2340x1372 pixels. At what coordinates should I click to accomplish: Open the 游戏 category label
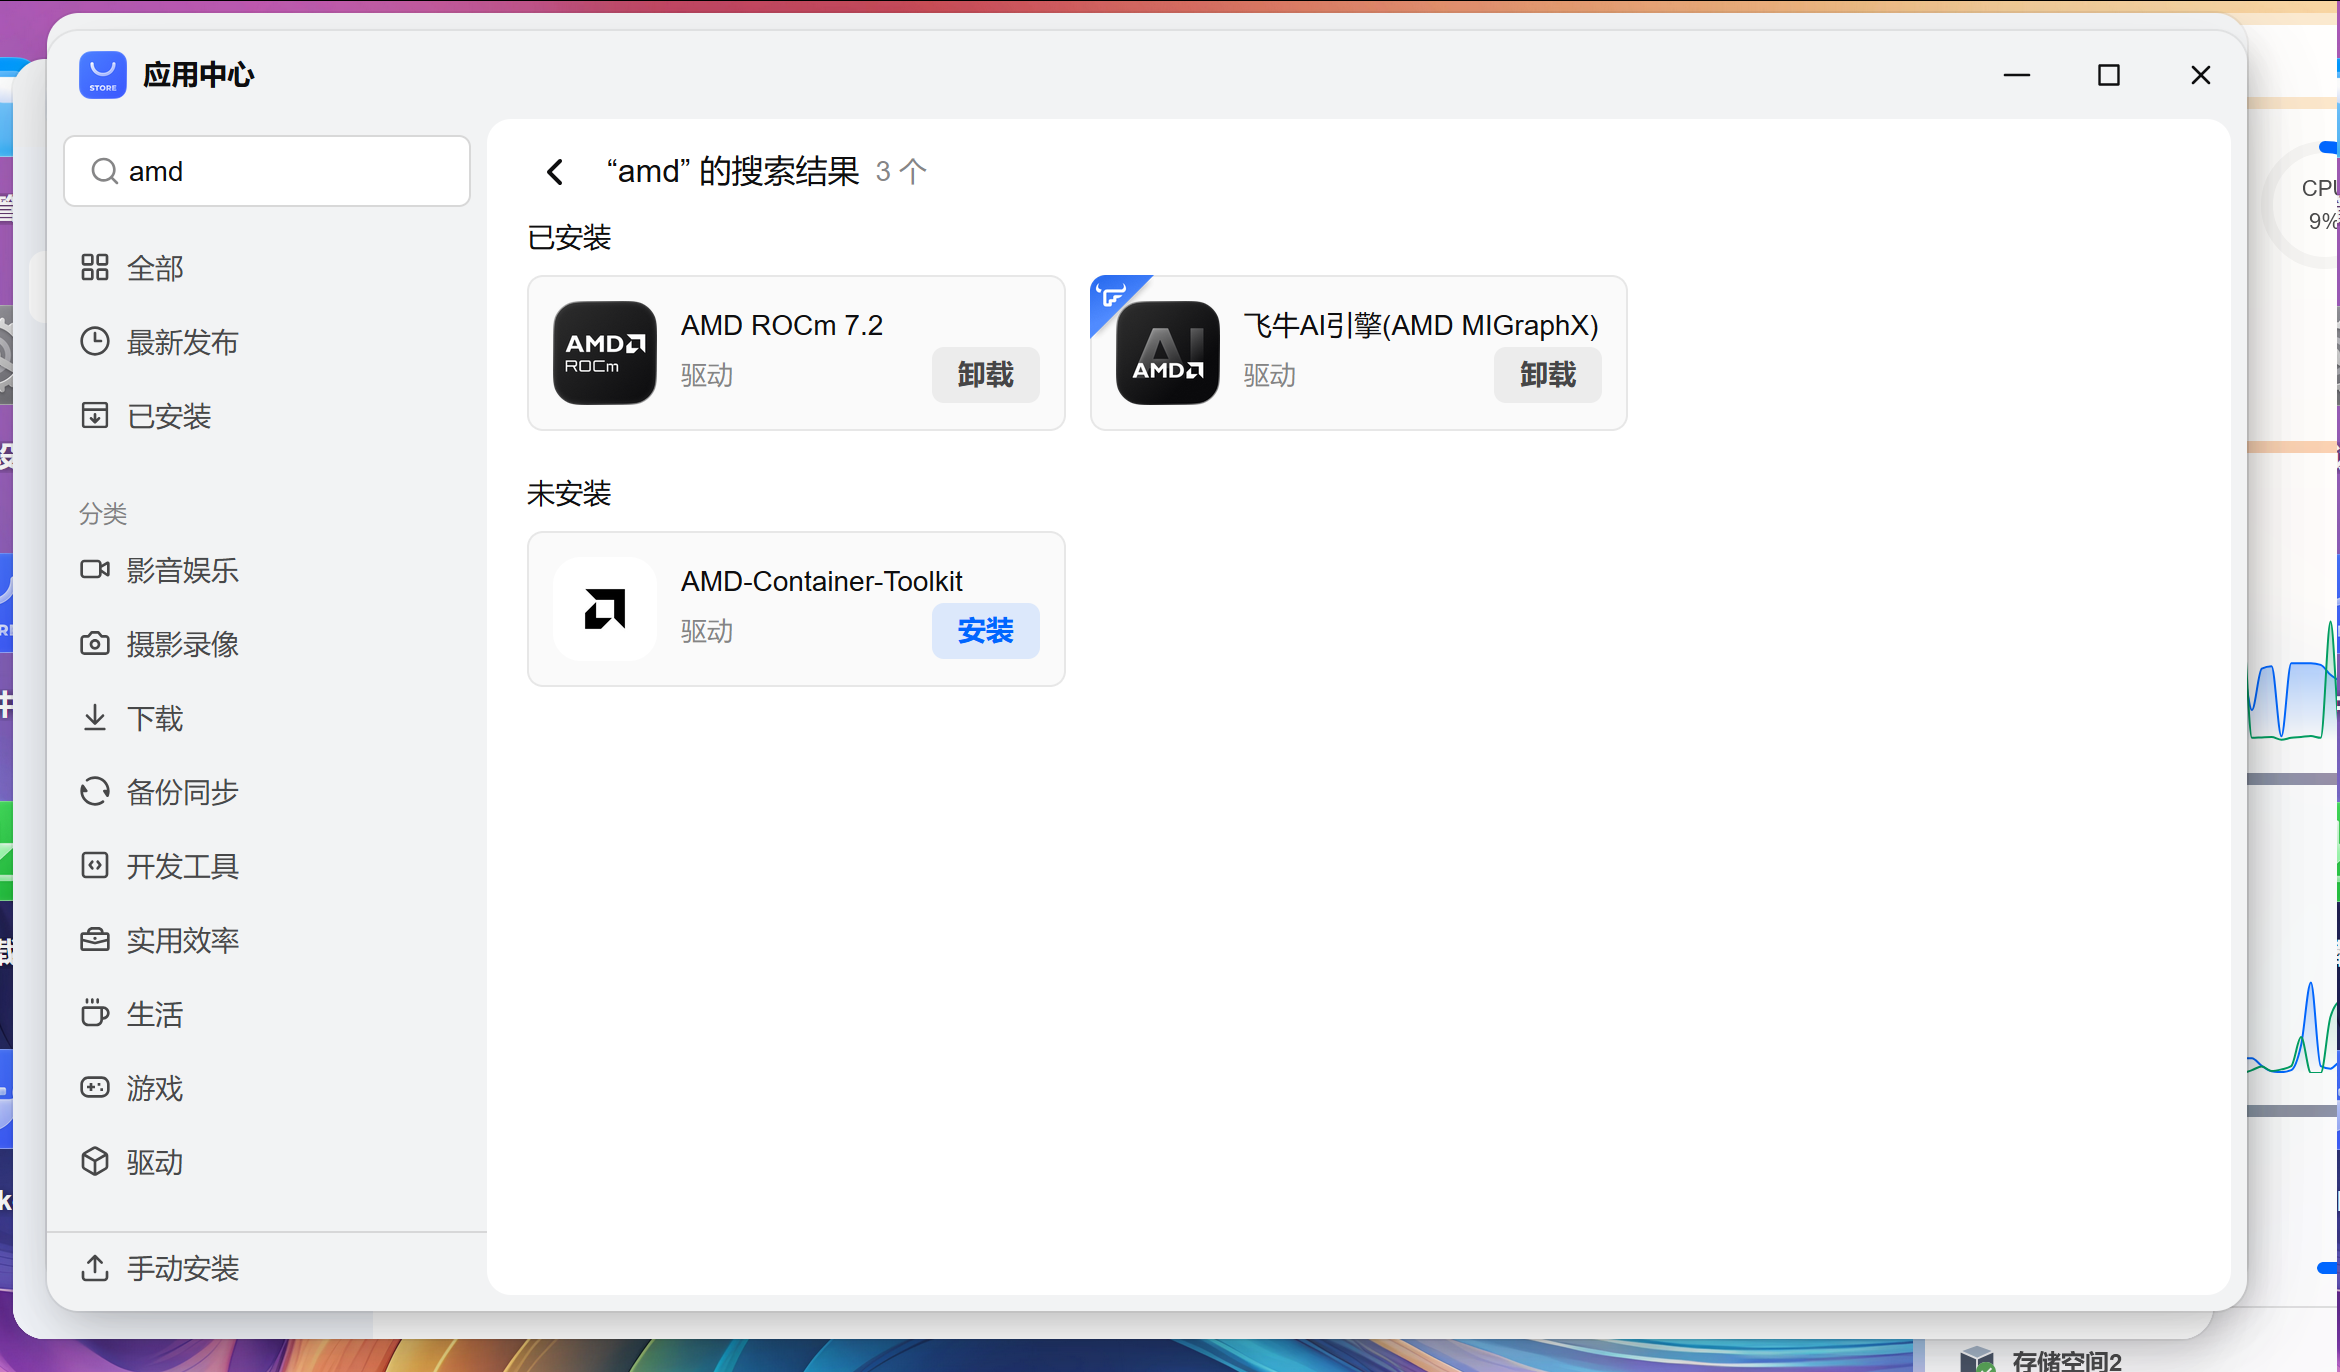pyautogui.click(x=155, y=1088)
